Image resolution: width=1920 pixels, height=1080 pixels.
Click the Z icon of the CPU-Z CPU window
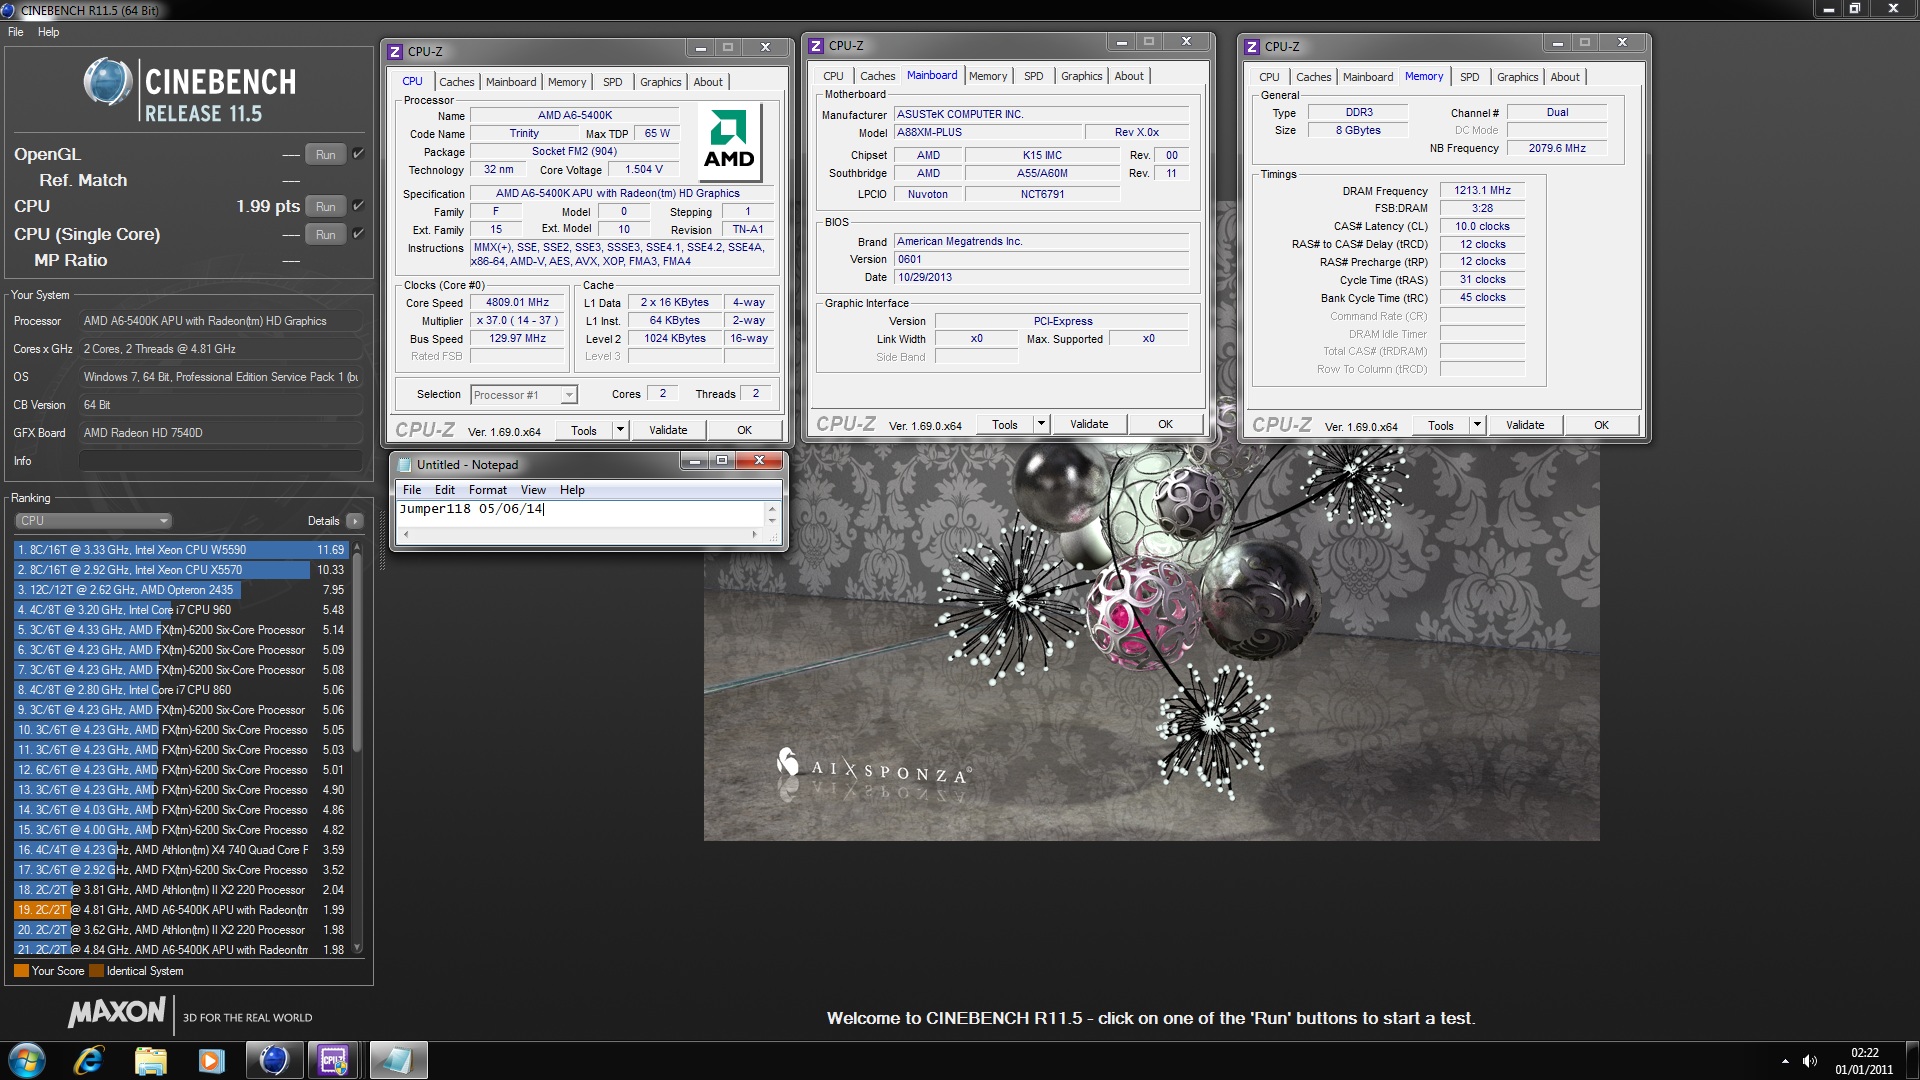point(394,52)
